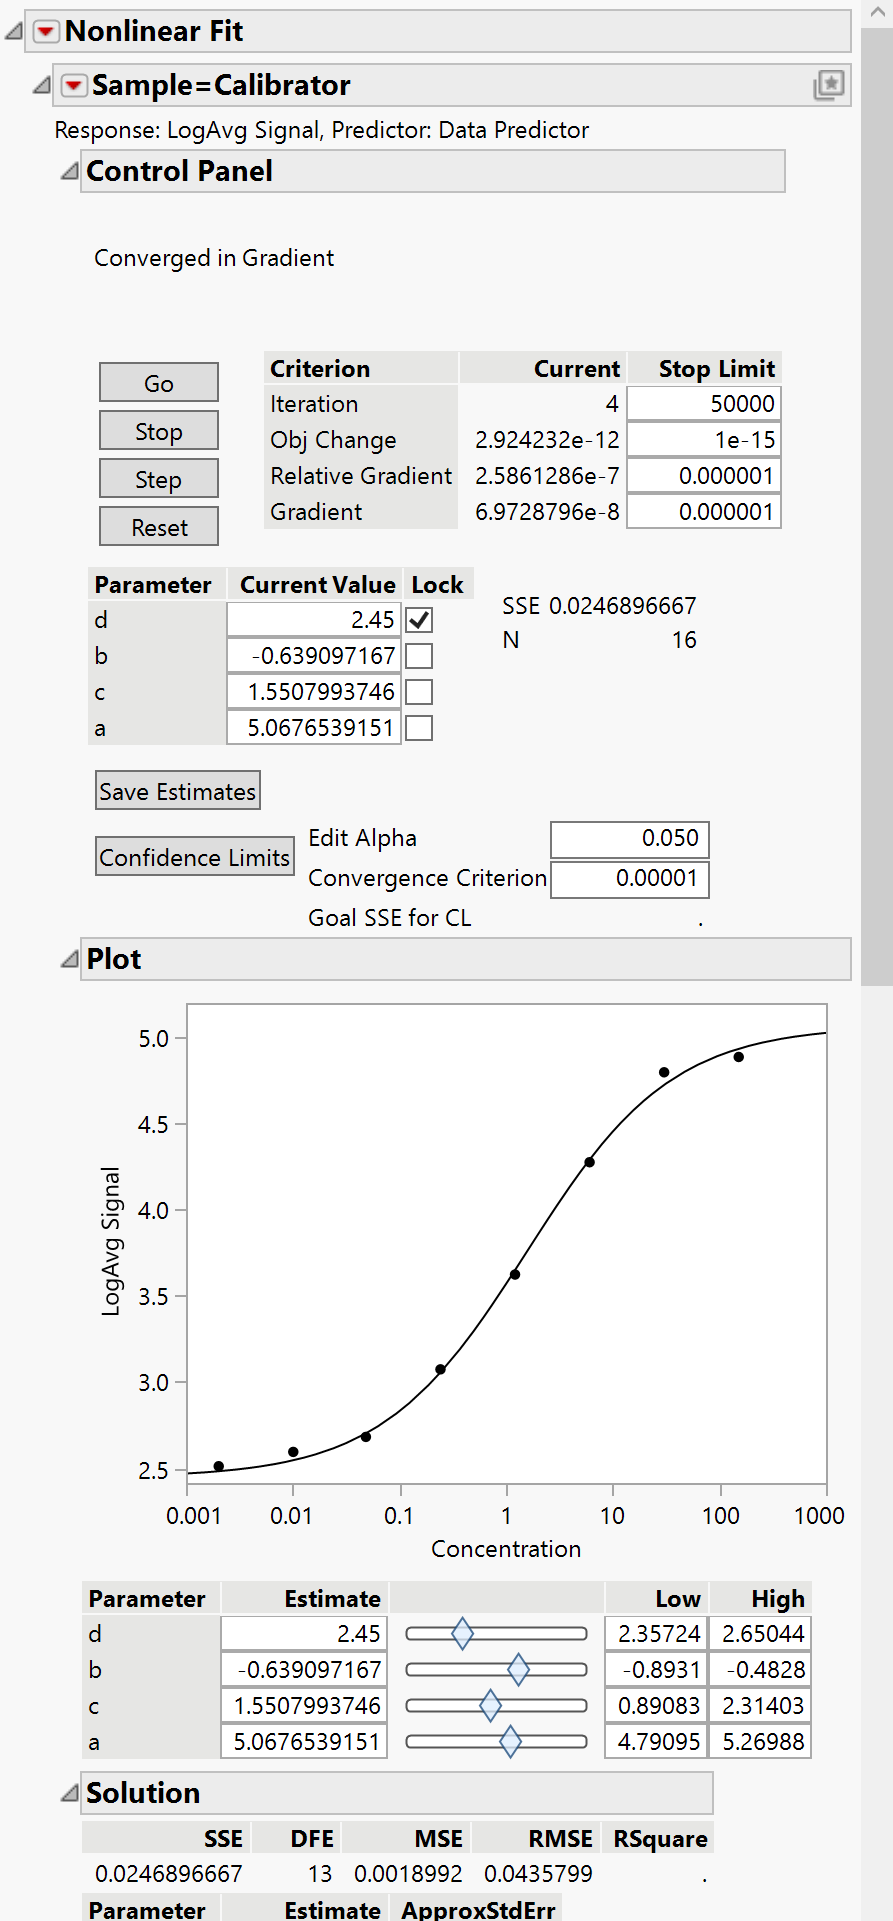Click the bookmark icon on the Calibrator banner
The width and height of the screenshot is (893, 1921).
click(830, 86)
